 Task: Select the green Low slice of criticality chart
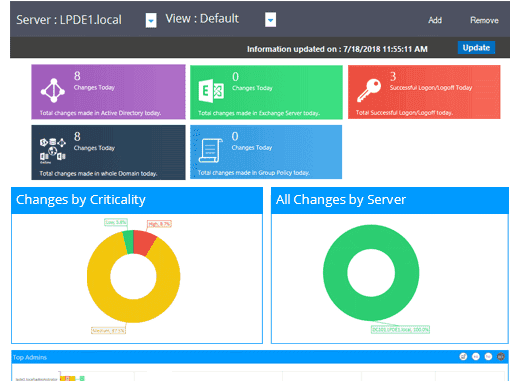coord(128,242)
